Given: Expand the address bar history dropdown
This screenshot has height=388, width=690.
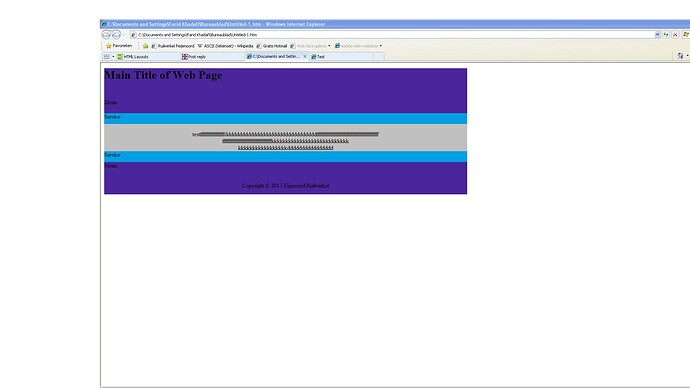Looking at the screenshot, I should click(657, 34).
